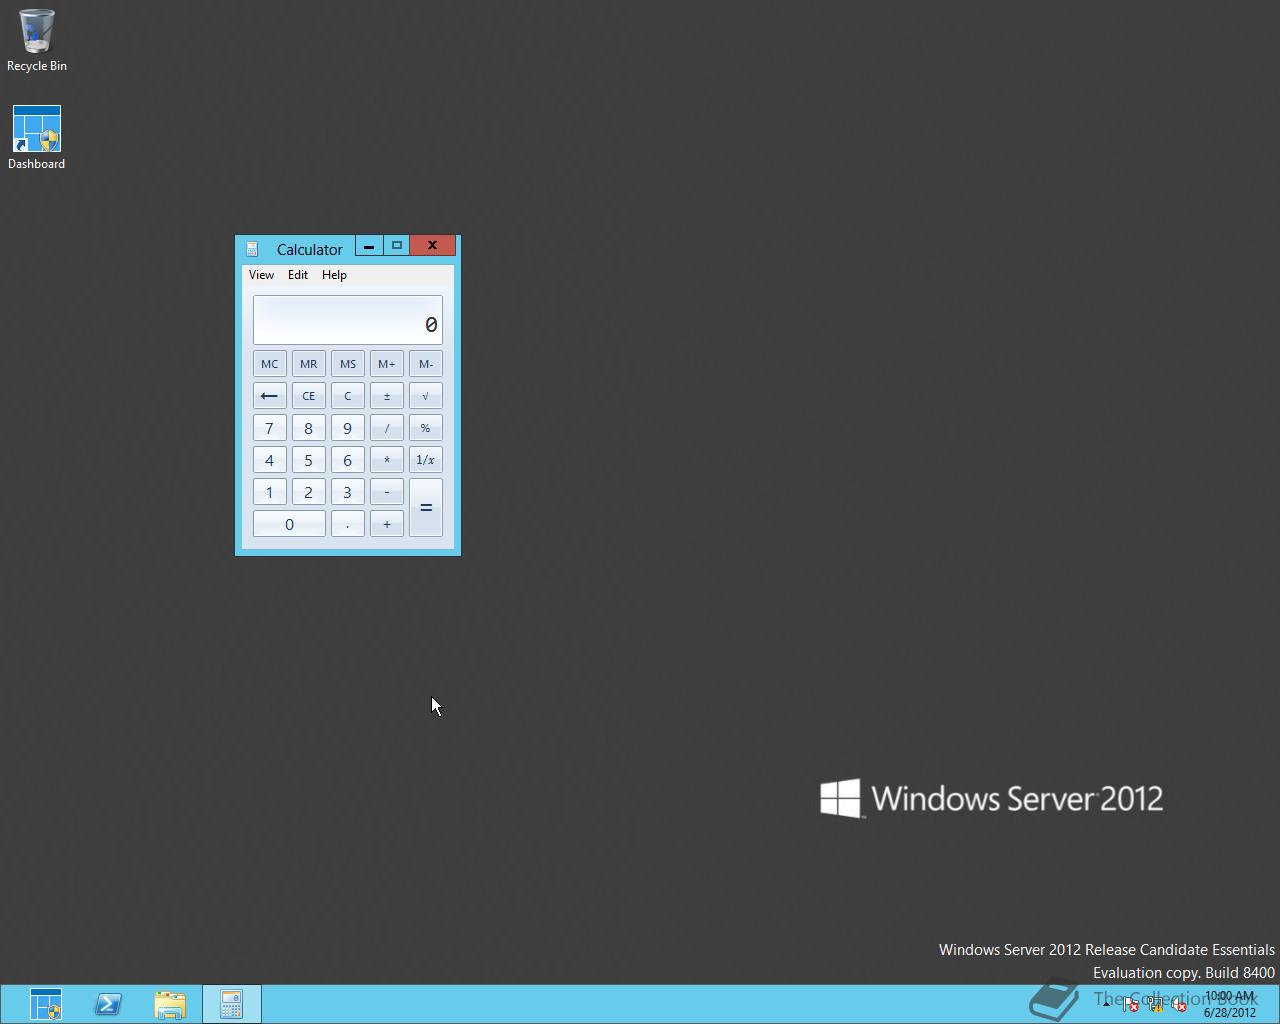Click the CE clear entry button
This screenshot has height=1024, width=1280.
pos(309,396)
